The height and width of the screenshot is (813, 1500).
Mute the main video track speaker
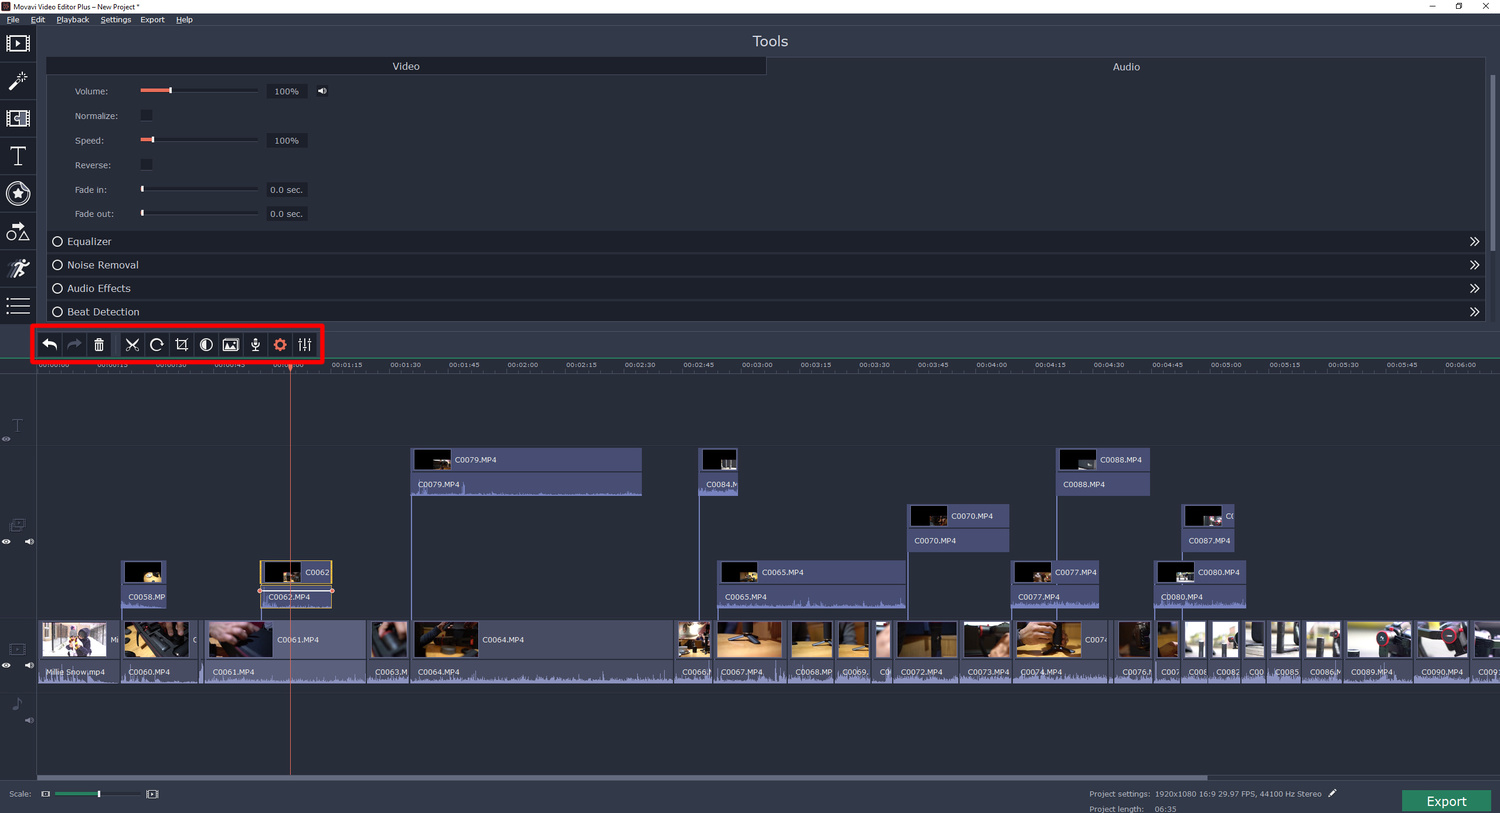tap(29, 665)
